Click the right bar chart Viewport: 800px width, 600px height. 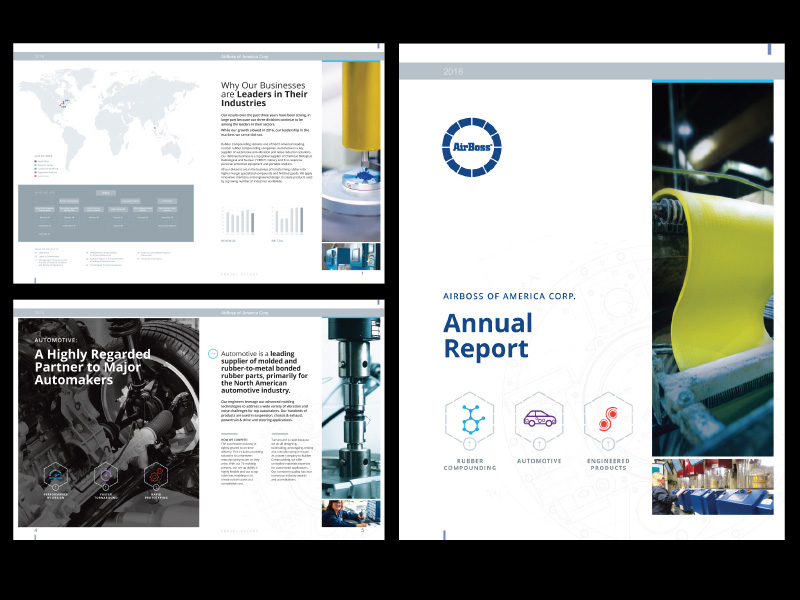(x=289, y=221)
